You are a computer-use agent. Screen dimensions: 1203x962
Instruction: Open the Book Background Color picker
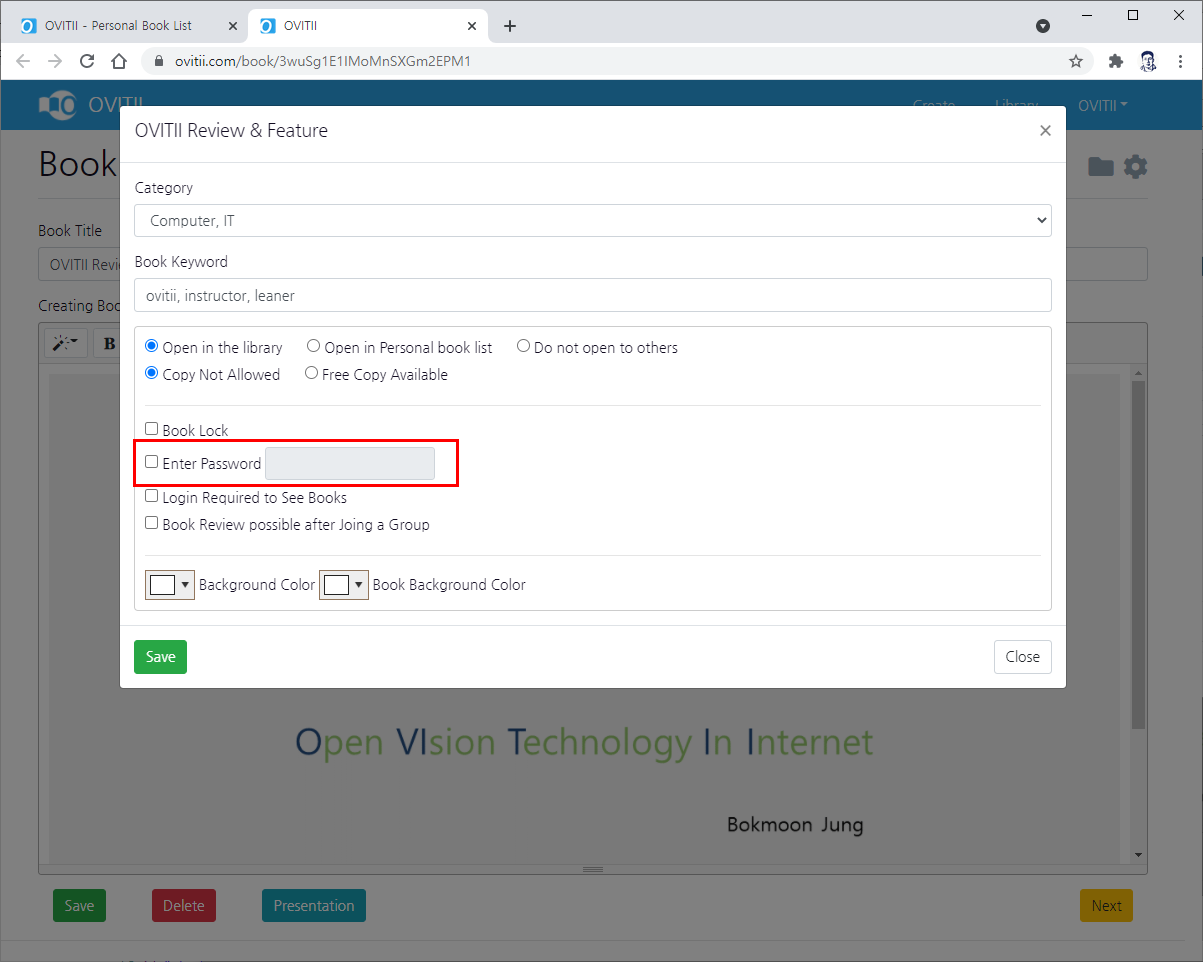(x=344, y=585)
